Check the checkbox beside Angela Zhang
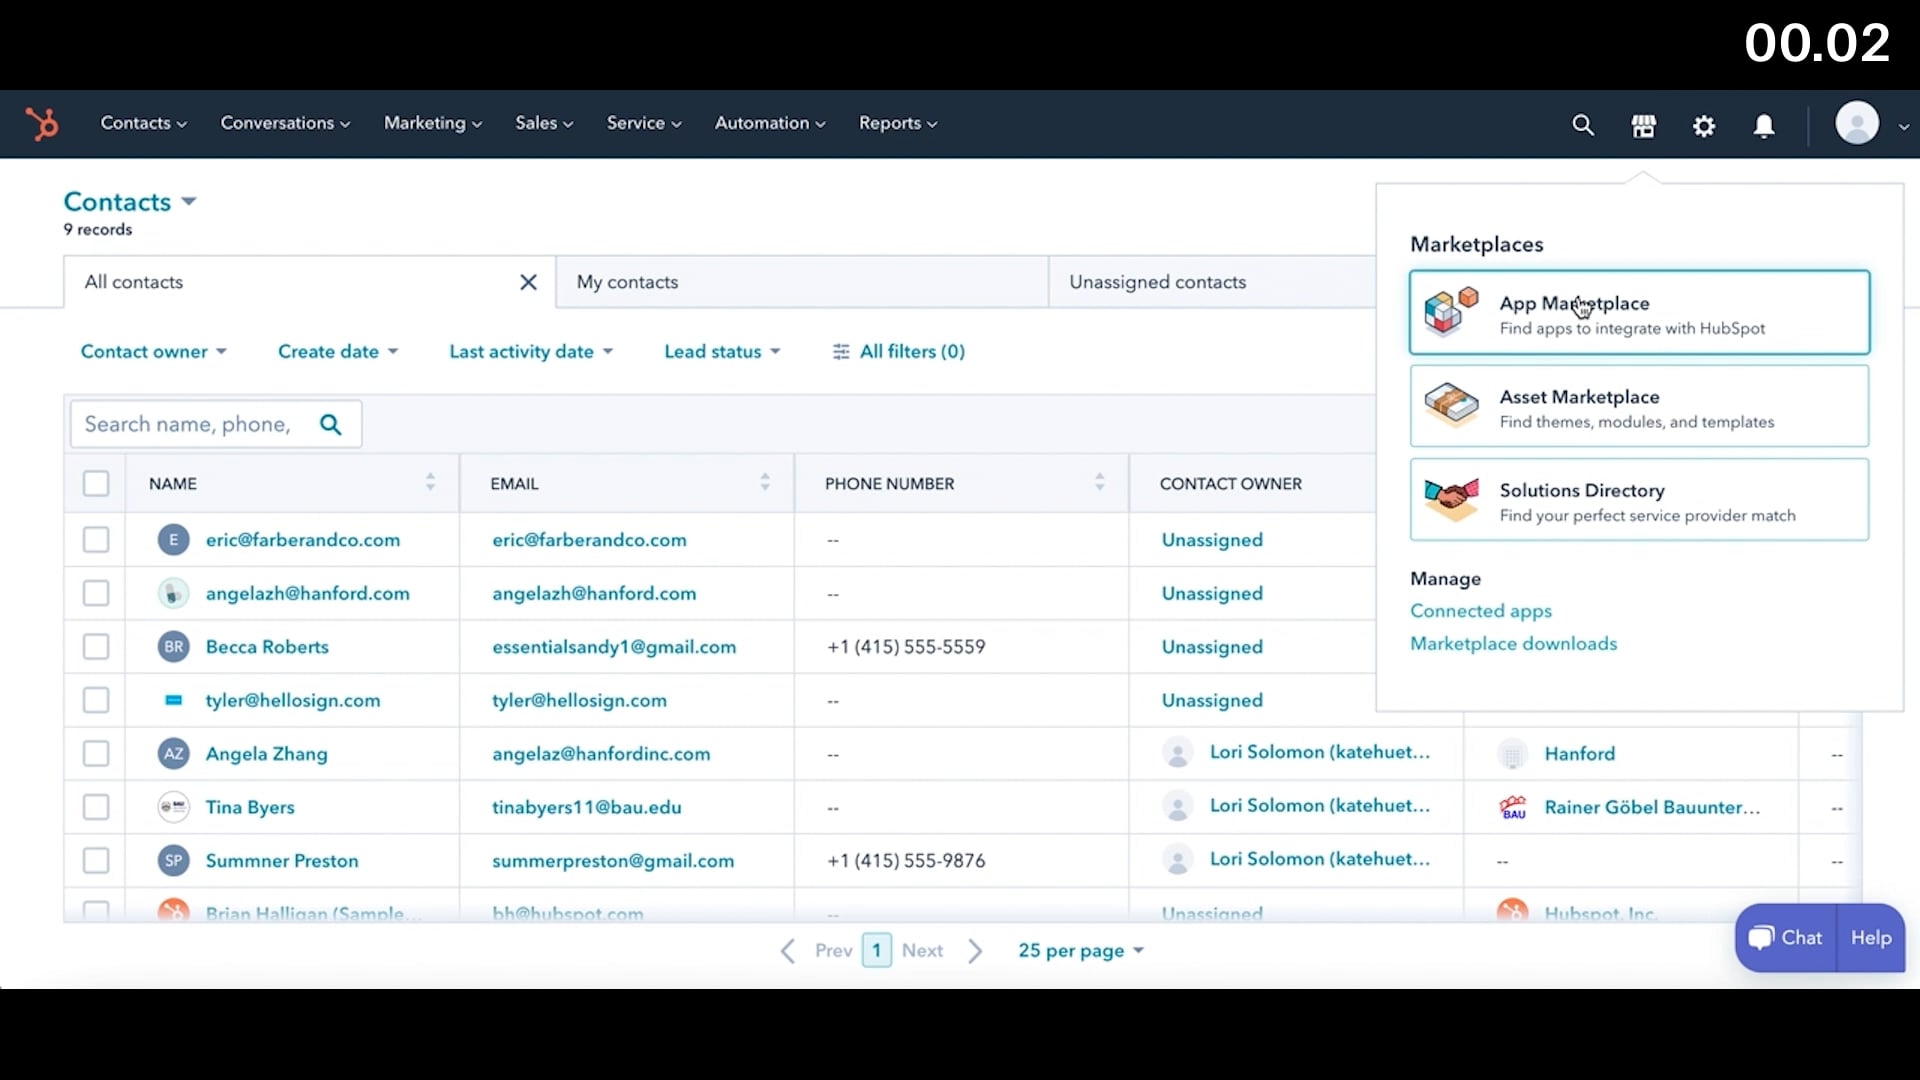 pyautogui.click(x=95, y=753)
